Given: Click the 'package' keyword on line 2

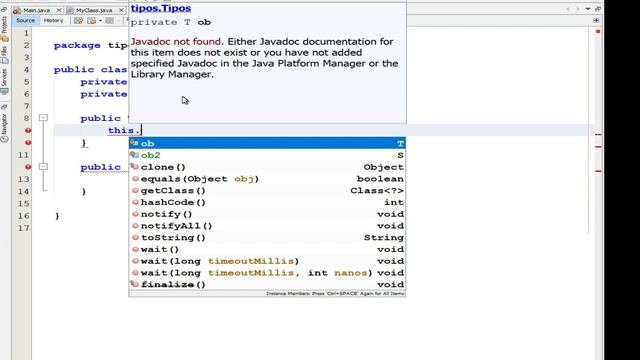Looking at the screenshot, I should point(77,45).
